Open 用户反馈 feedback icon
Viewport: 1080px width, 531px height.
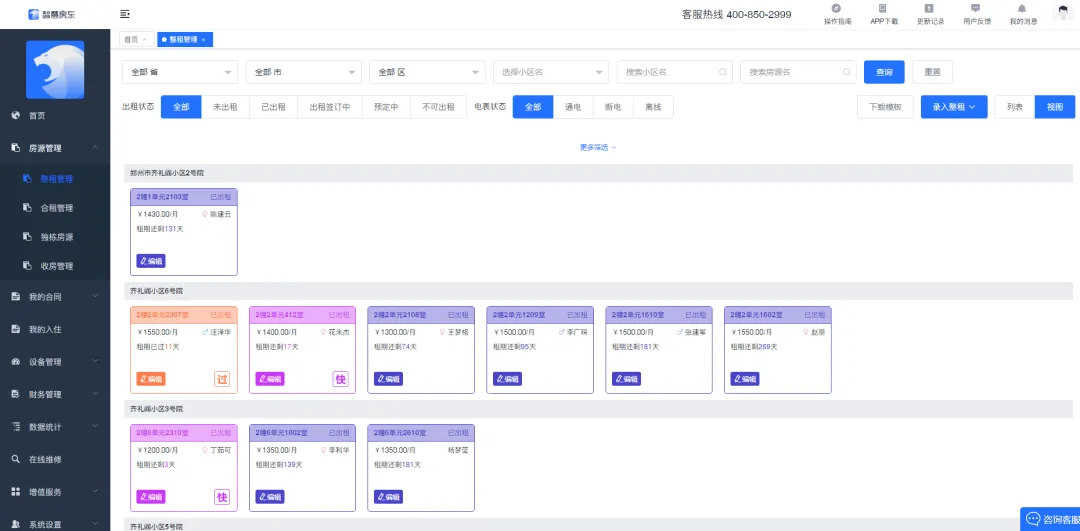[976, 9]
